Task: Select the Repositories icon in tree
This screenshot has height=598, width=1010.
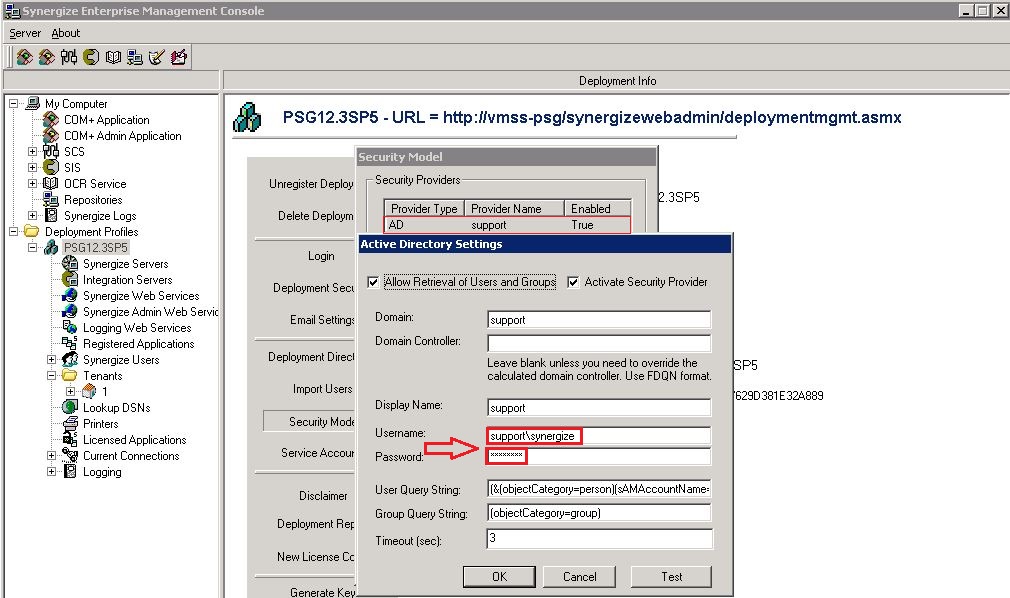Action: [51, 200]
